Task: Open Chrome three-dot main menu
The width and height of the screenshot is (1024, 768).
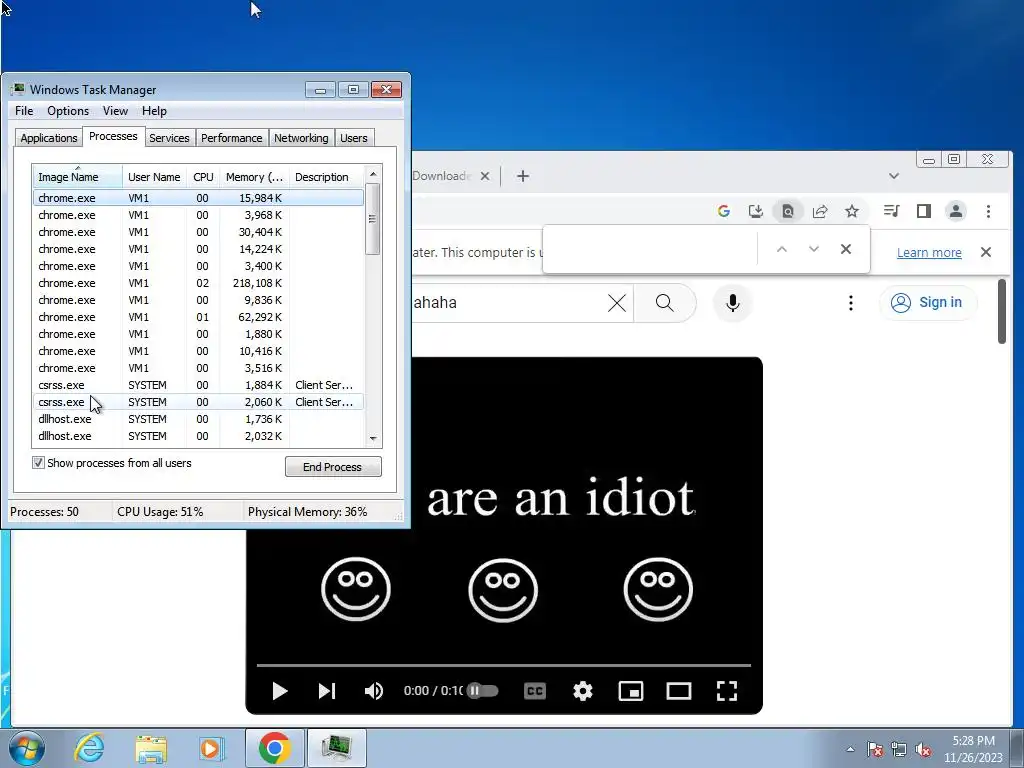Action: coord(988,211)
